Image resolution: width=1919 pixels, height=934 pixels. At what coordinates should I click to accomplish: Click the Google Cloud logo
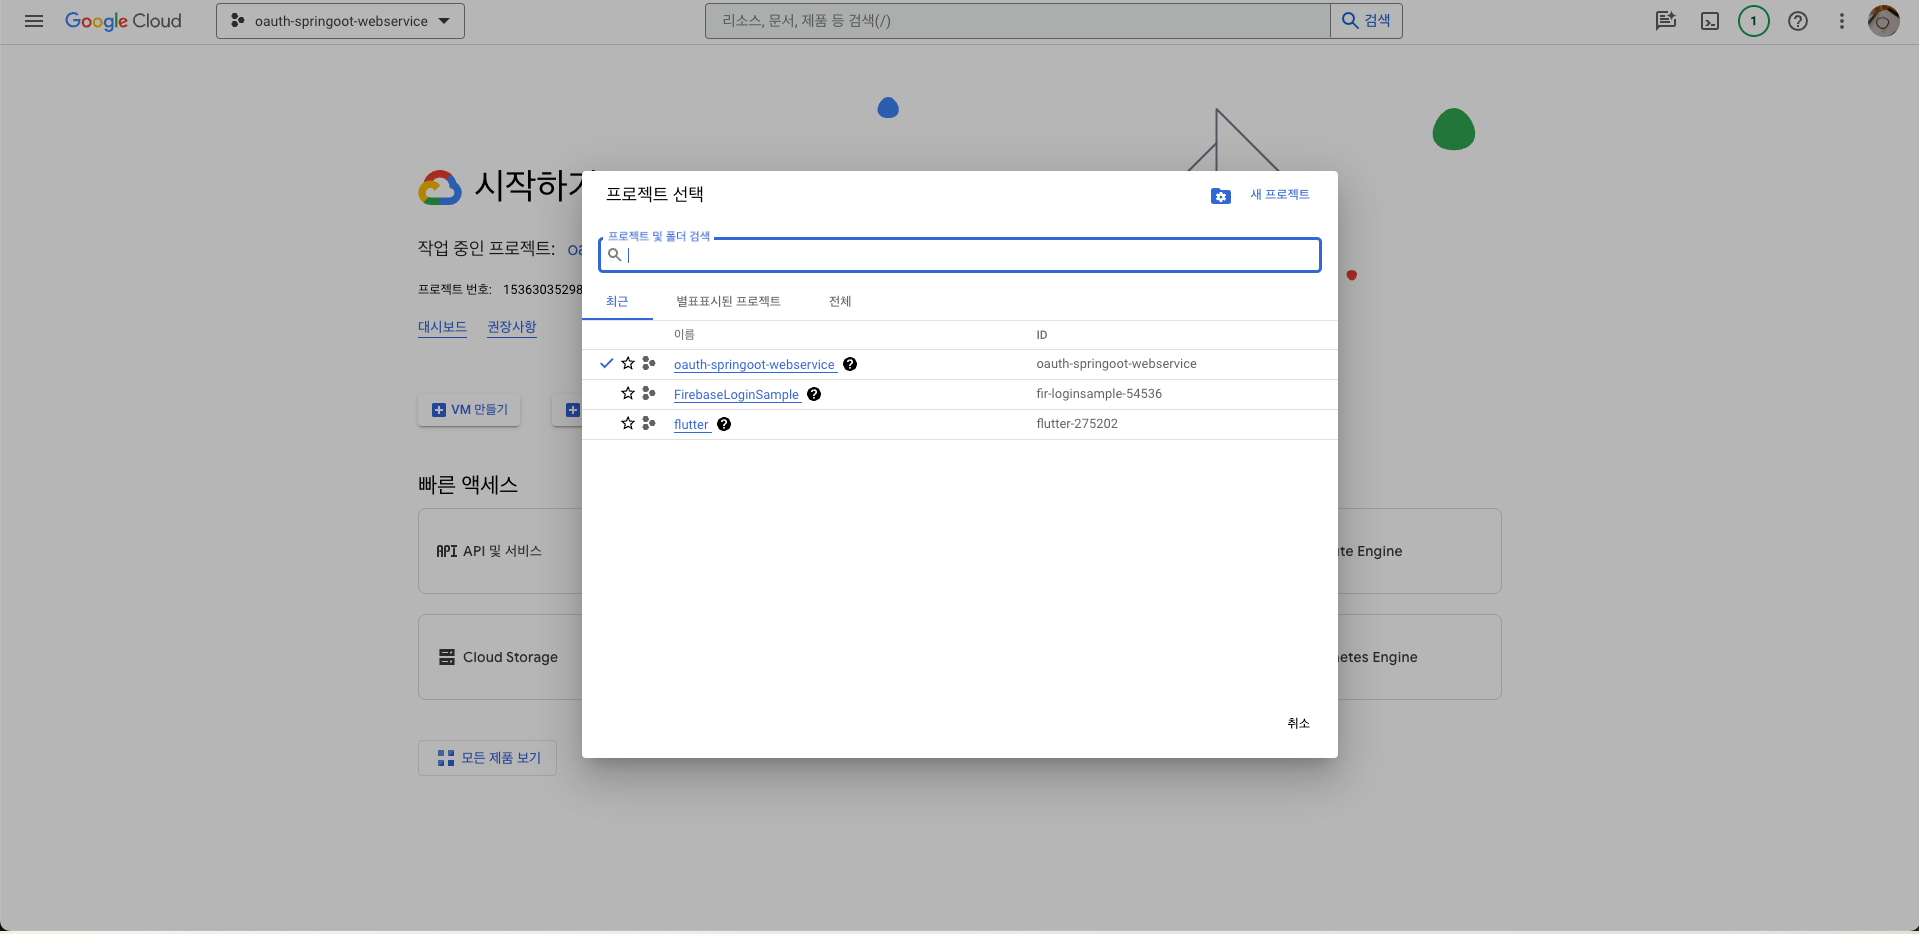coord(123,21)
